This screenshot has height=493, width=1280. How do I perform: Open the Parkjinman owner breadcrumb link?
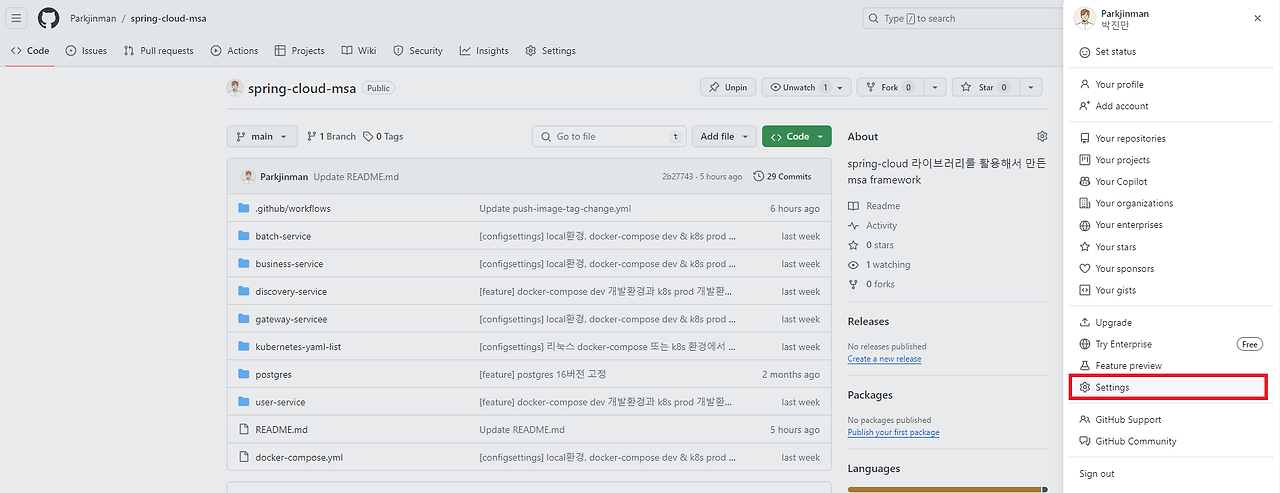tap(92, 18)
